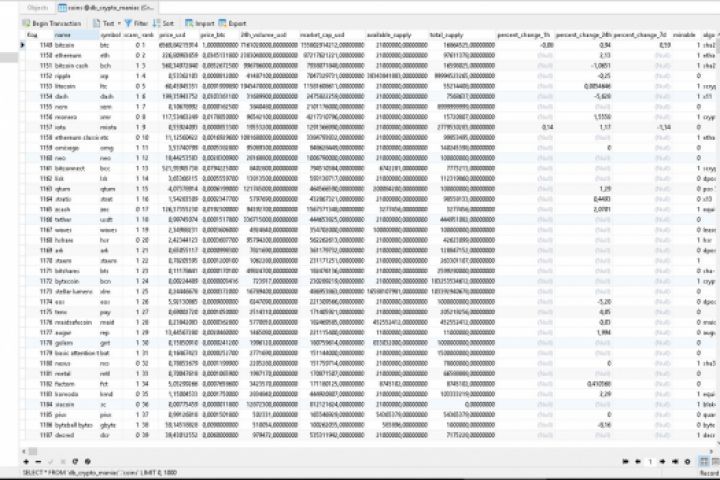Viewport: 720px width, 480px height.
Task: Launch the Import wizard
Action: [x=200, y=23]
